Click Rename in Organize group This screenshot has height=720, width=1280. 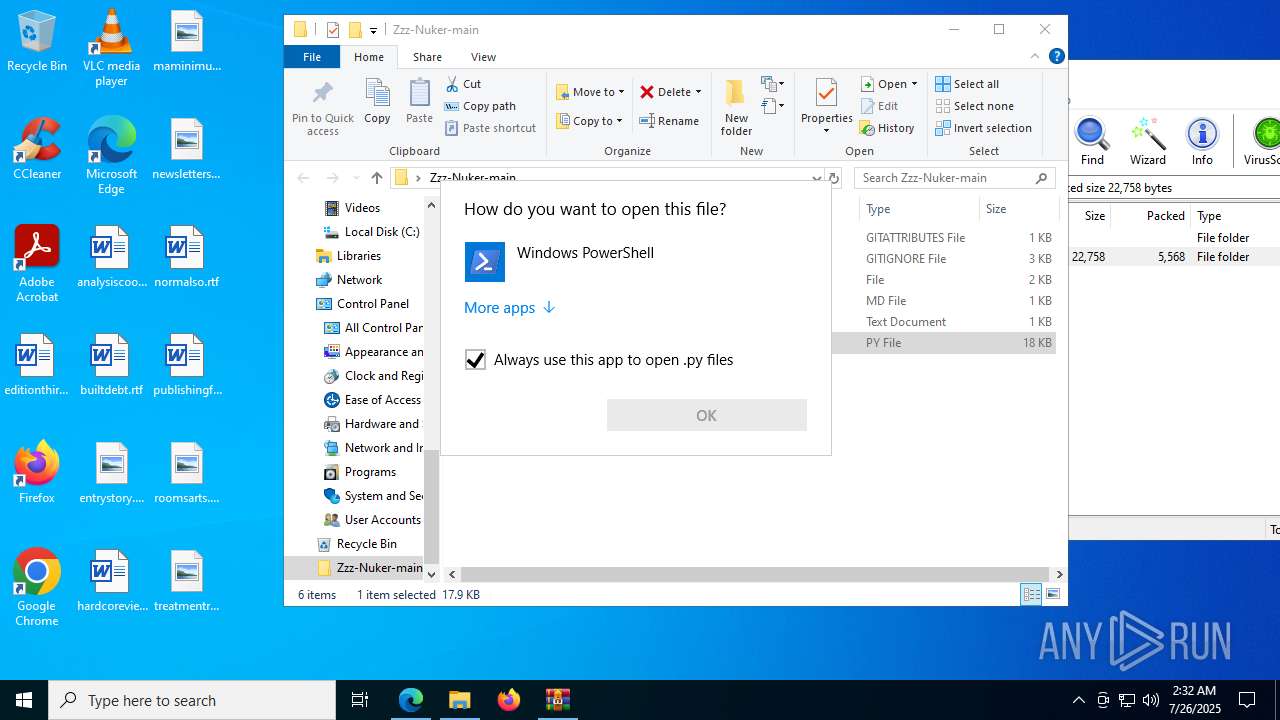pyautogui.click(x=669, y=121)
